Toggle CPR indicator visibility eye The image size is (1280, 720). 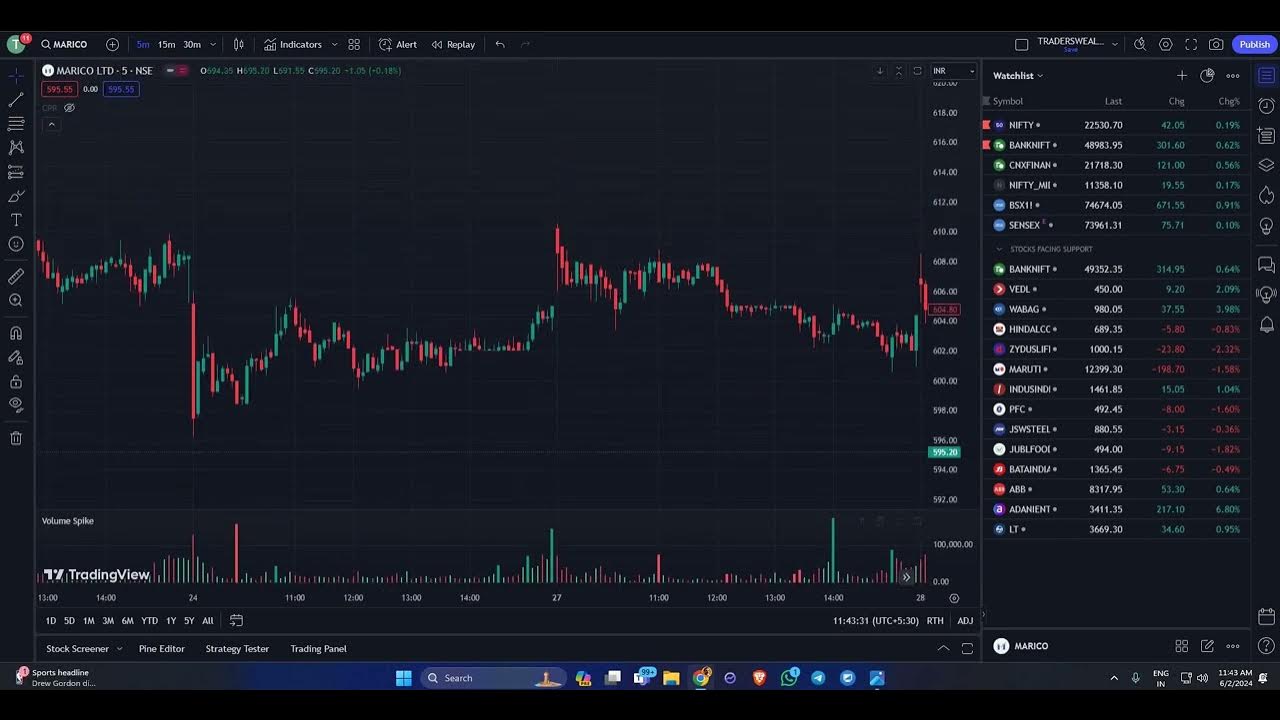[x=69, y=108]
